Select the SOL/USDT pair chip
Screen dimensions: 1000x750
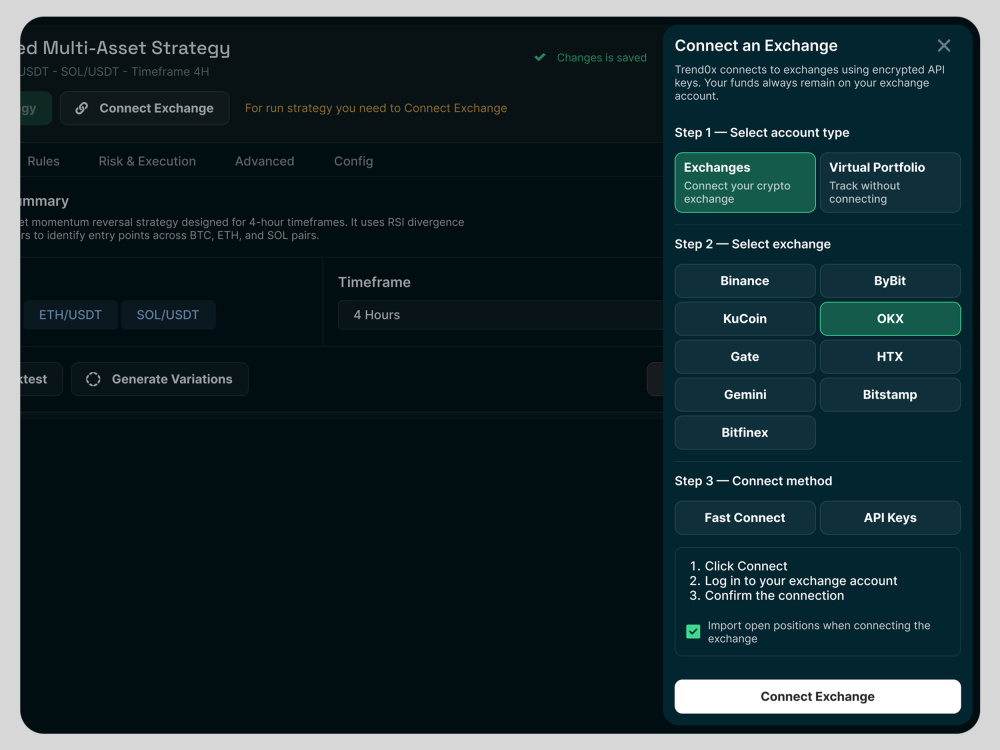tap(168, 315)
